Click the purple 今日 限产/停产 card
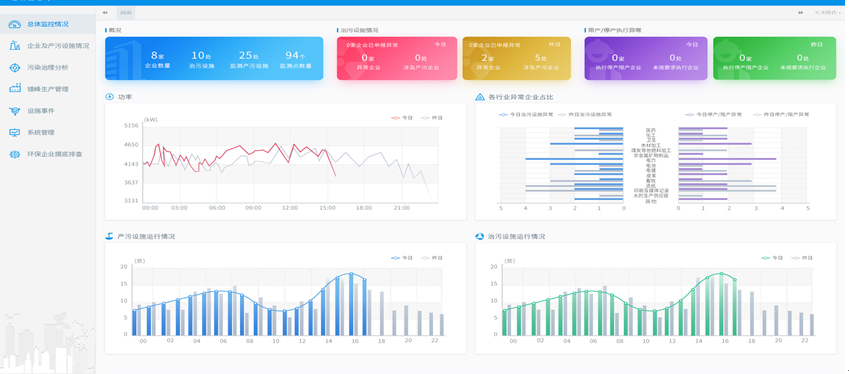849x374 pixels. 645,58
